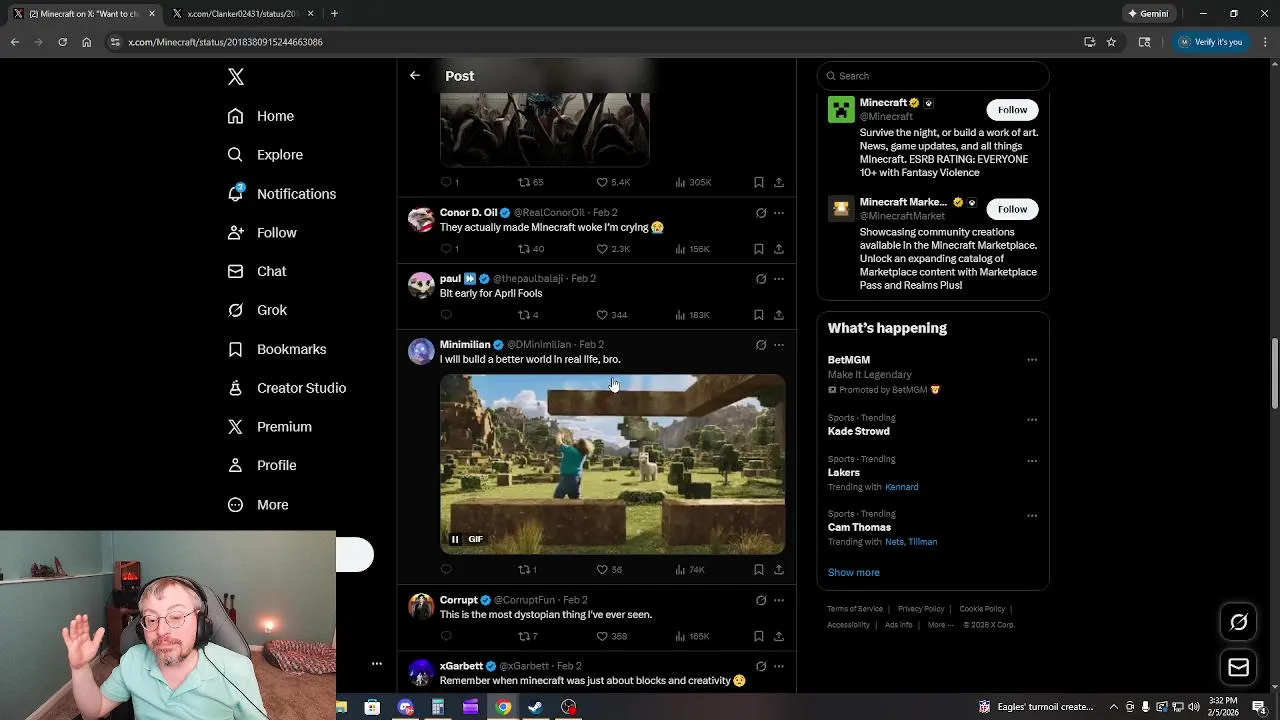Open more options on paul's post

(779, 279)
